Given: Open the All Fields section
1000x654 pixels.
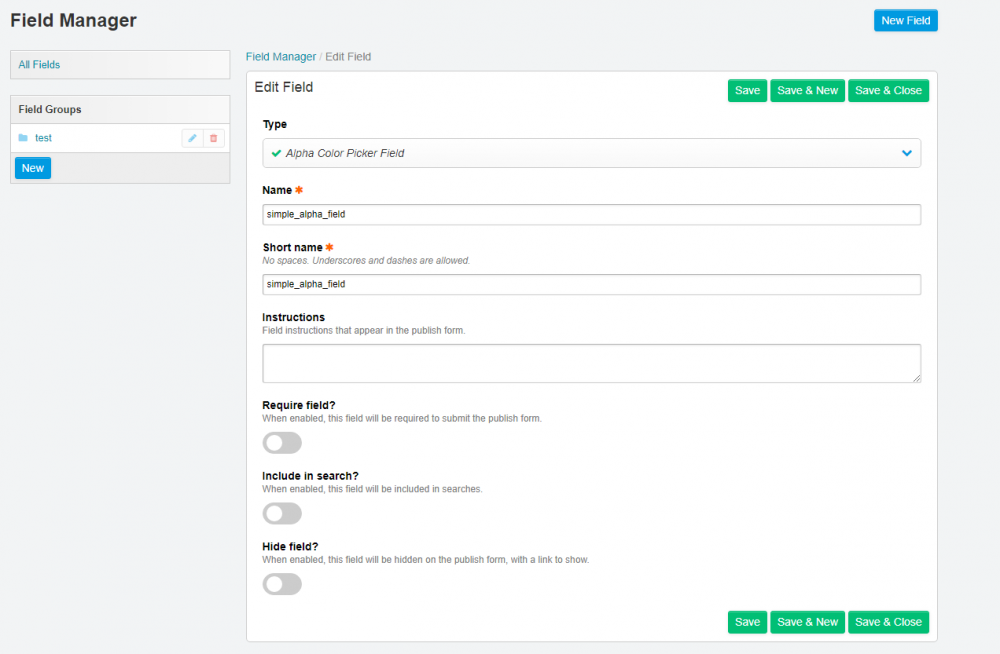Looking at the screenshot, I should coord(40,65).
